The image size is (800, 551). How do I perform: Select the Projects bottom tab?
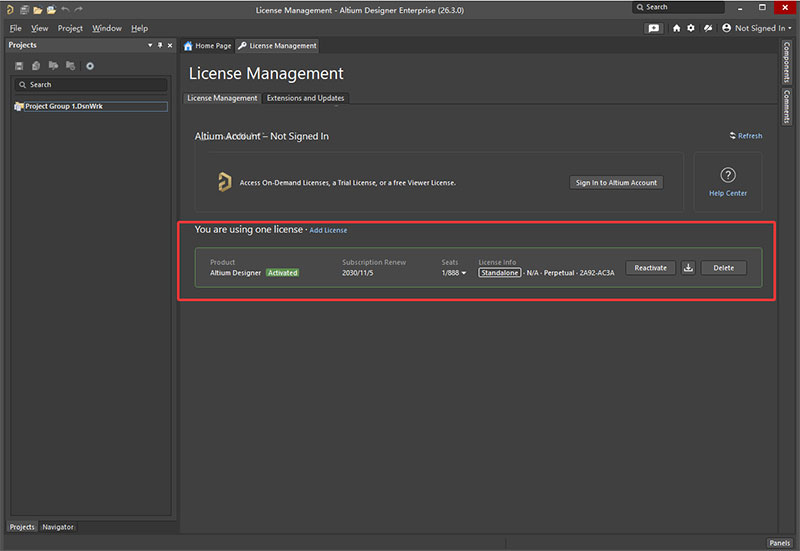22,527
